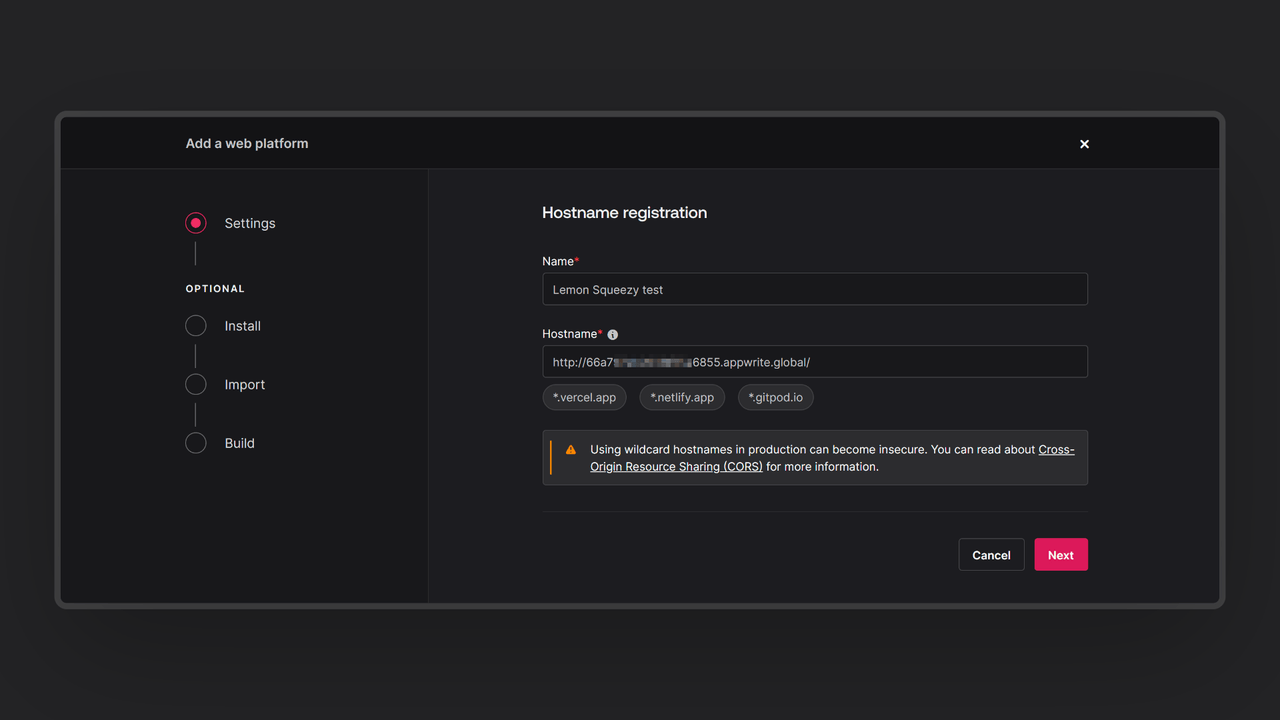Go to the Install step label
The width and height of the screenshot is (1280, 720).
point(243,326)
